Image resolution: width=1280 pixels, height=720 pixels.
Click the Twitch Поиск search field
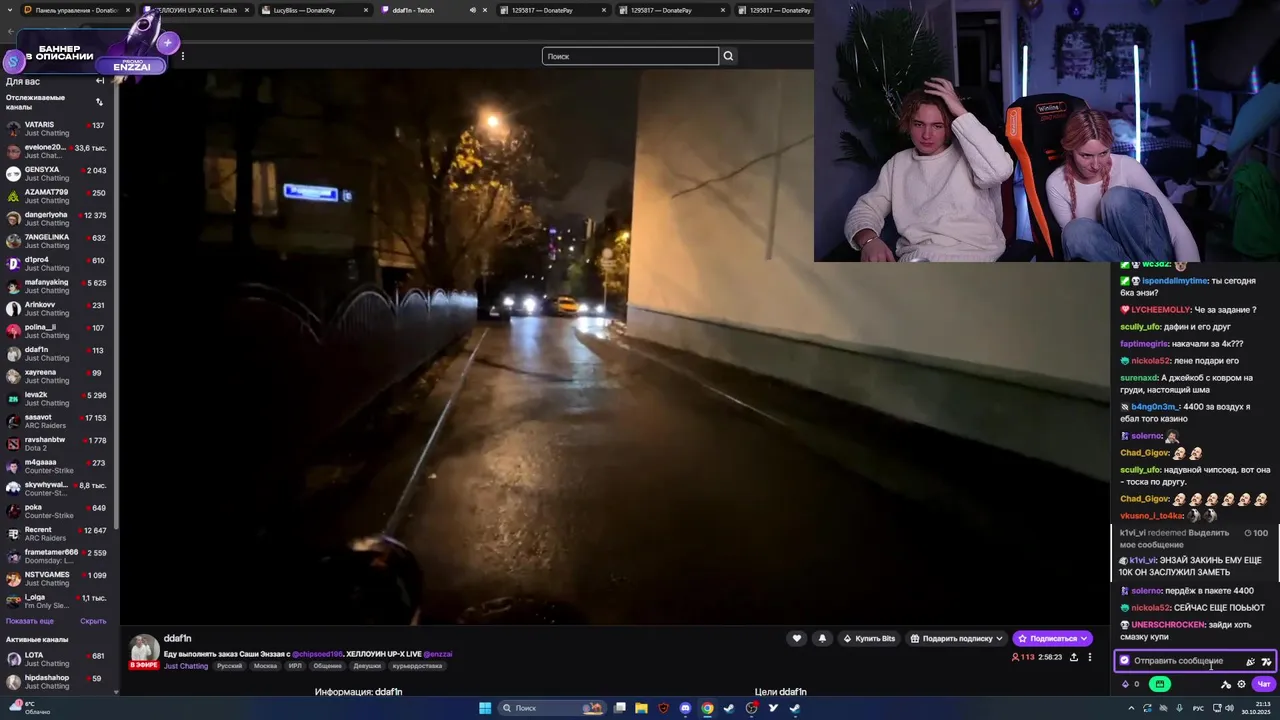pyautogui.click(x=630, y=56)
